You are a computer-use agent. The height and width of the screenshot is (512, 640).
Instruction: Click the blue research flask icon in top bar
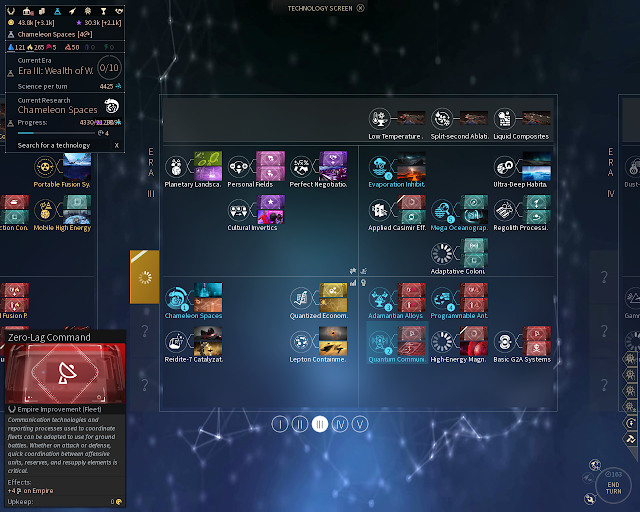(57, 11)
